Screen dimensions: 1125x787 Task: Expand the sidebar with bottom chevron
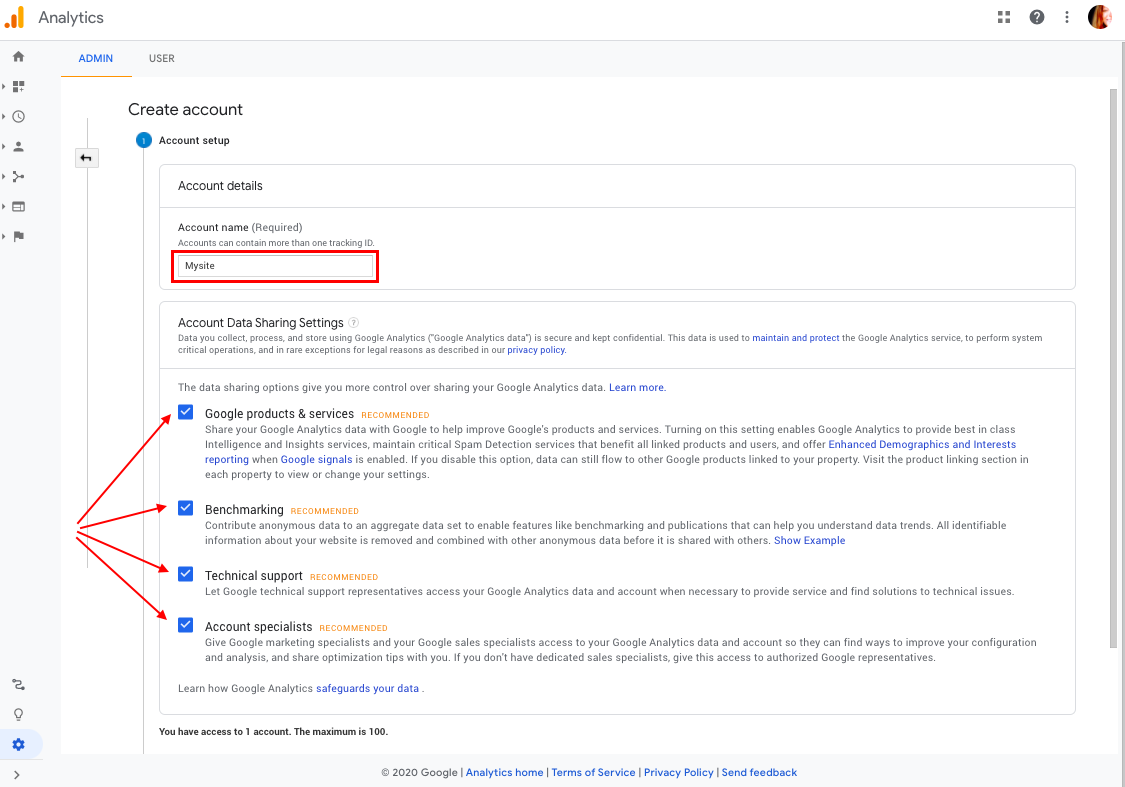pos(17,775)
